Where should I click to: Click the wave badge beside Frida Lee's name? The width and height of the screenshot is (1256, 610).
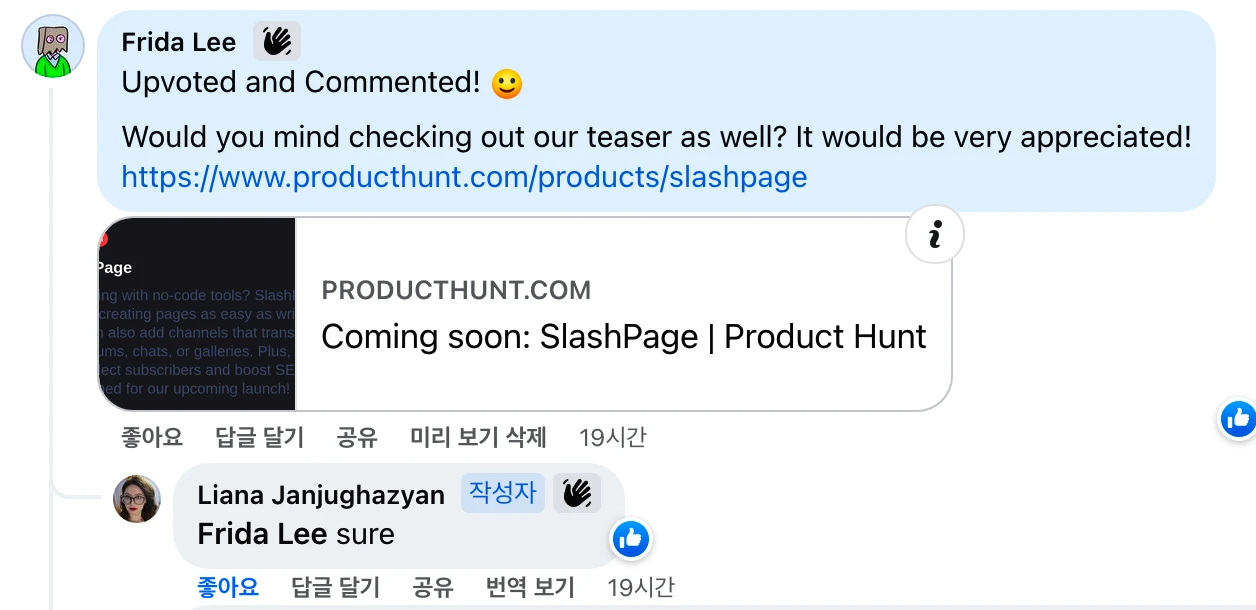pos(276,42)
